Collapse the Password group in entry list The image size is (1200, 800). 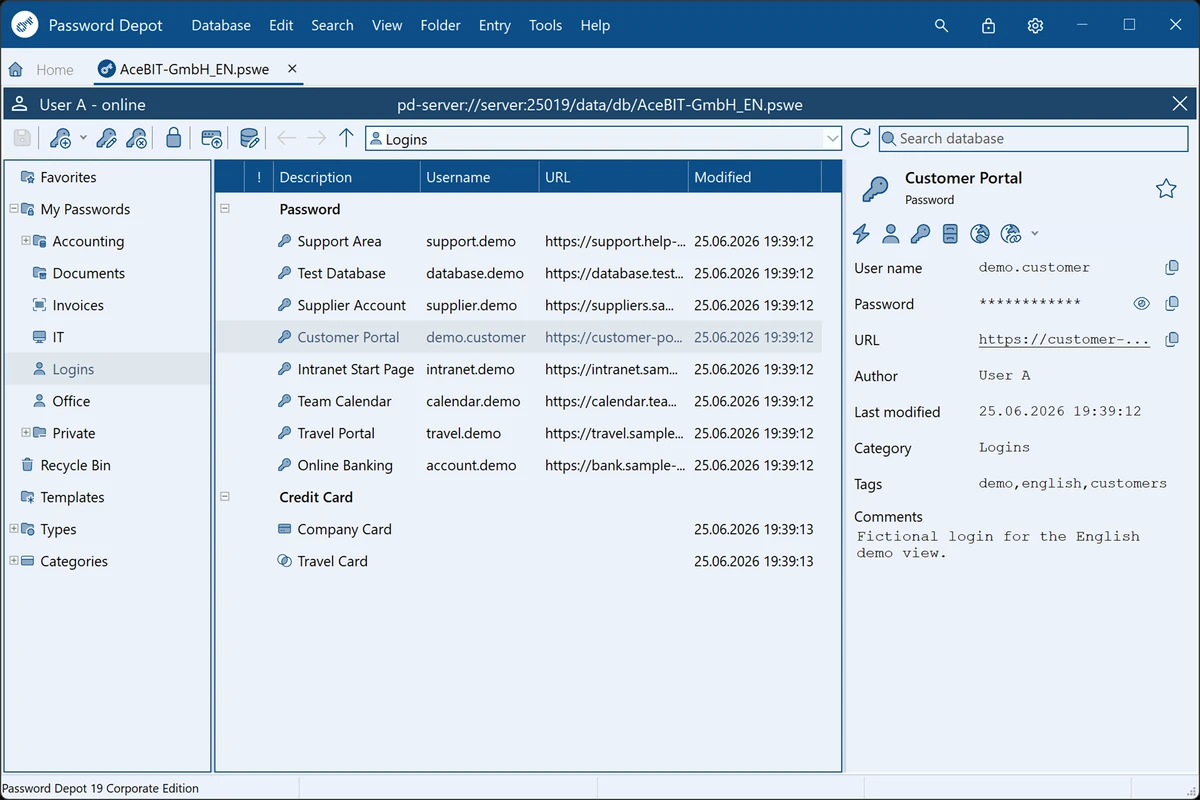click(225, 208)
